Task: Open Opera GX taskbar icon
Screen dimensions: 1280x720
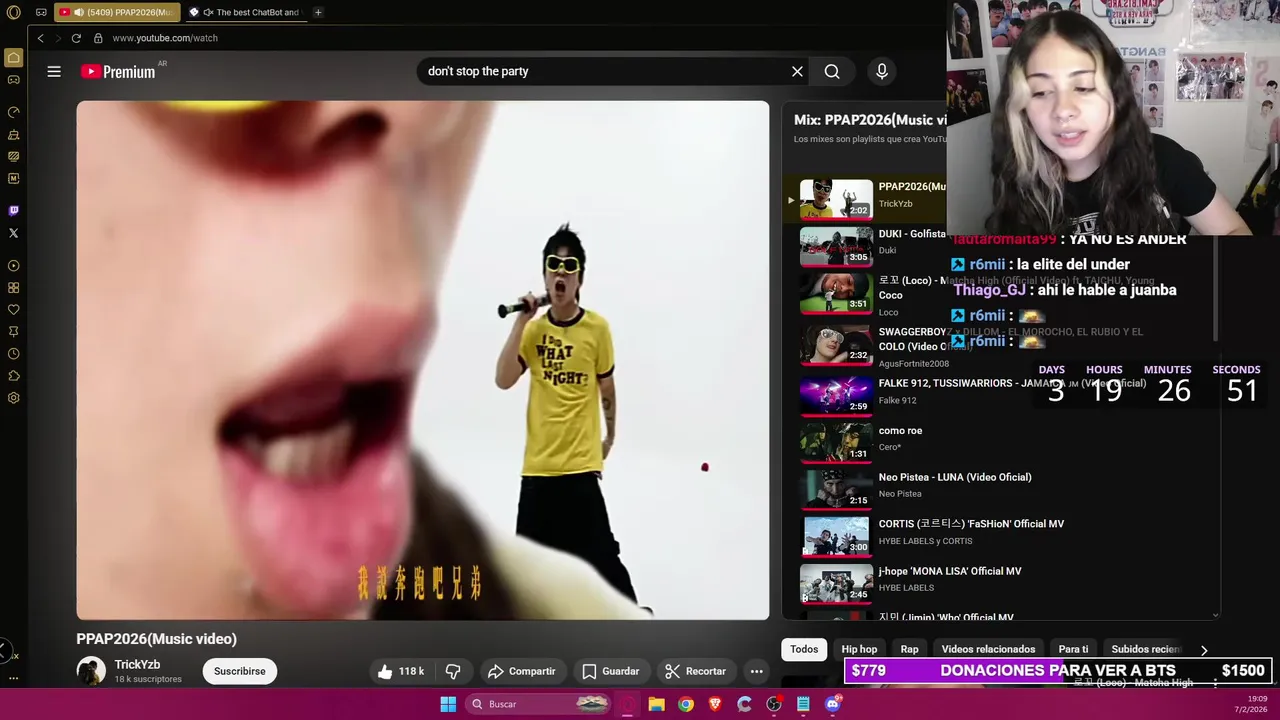Action: pos(627,704)
